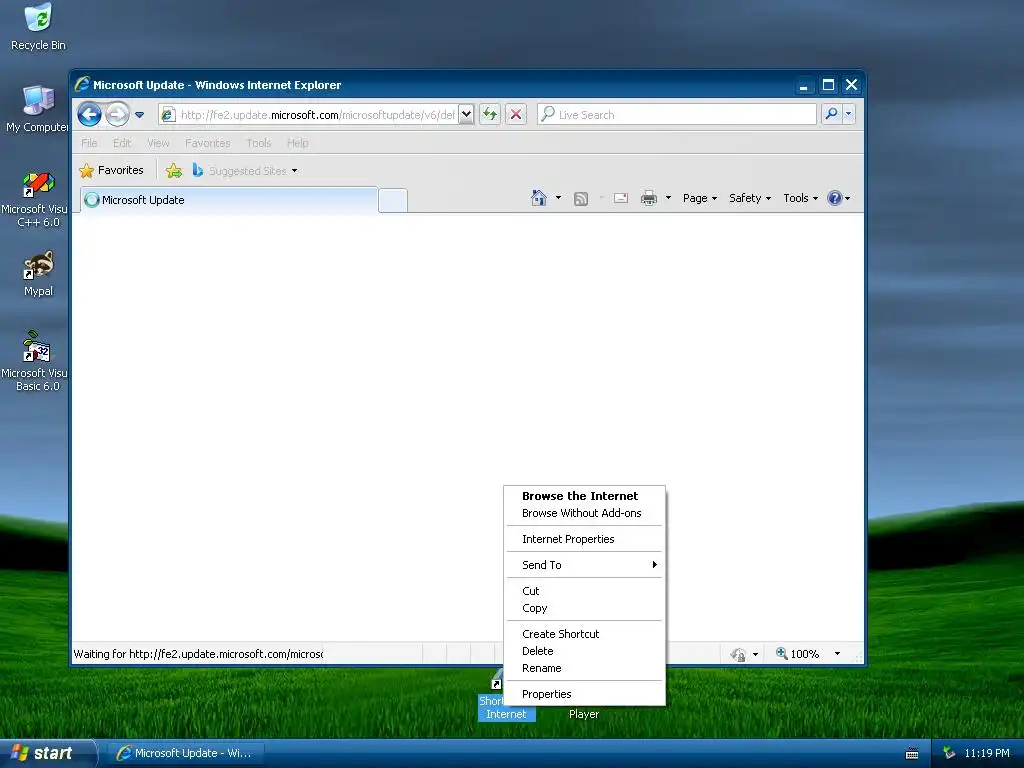Viewport: 1024px width, 768px height.
Task: Open the search provider dropdown arrow
Action: click(x=848, y=114)
